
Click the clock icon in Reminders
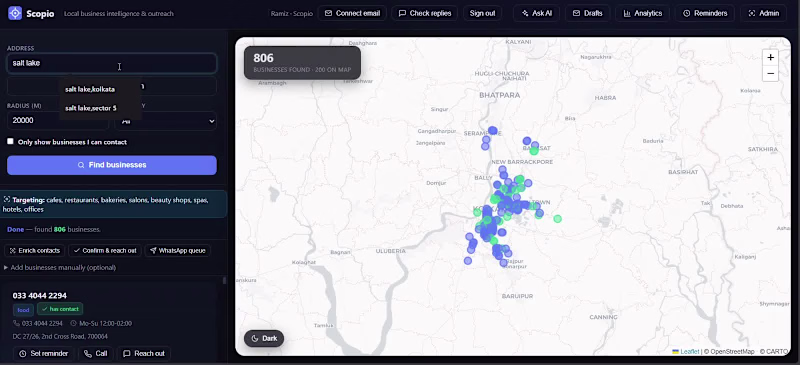tap(686, 13)
